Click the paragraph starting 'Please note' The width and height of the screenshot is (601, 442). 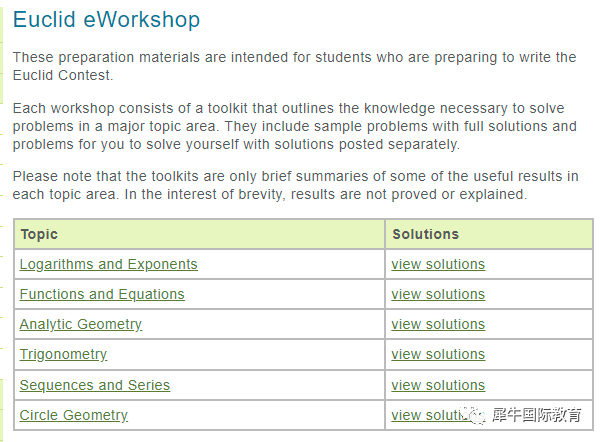click(x=296, y=185)
